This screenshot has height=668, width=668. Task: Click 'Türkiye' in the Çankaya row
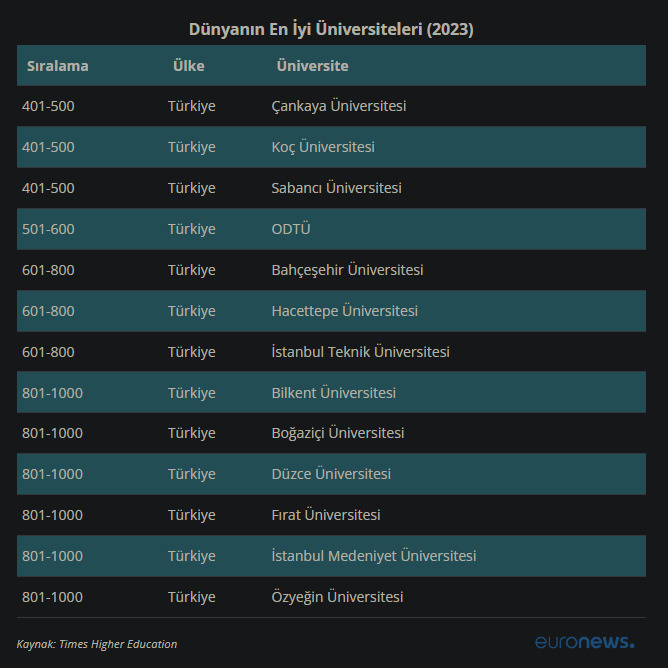[x=192, y=106]
